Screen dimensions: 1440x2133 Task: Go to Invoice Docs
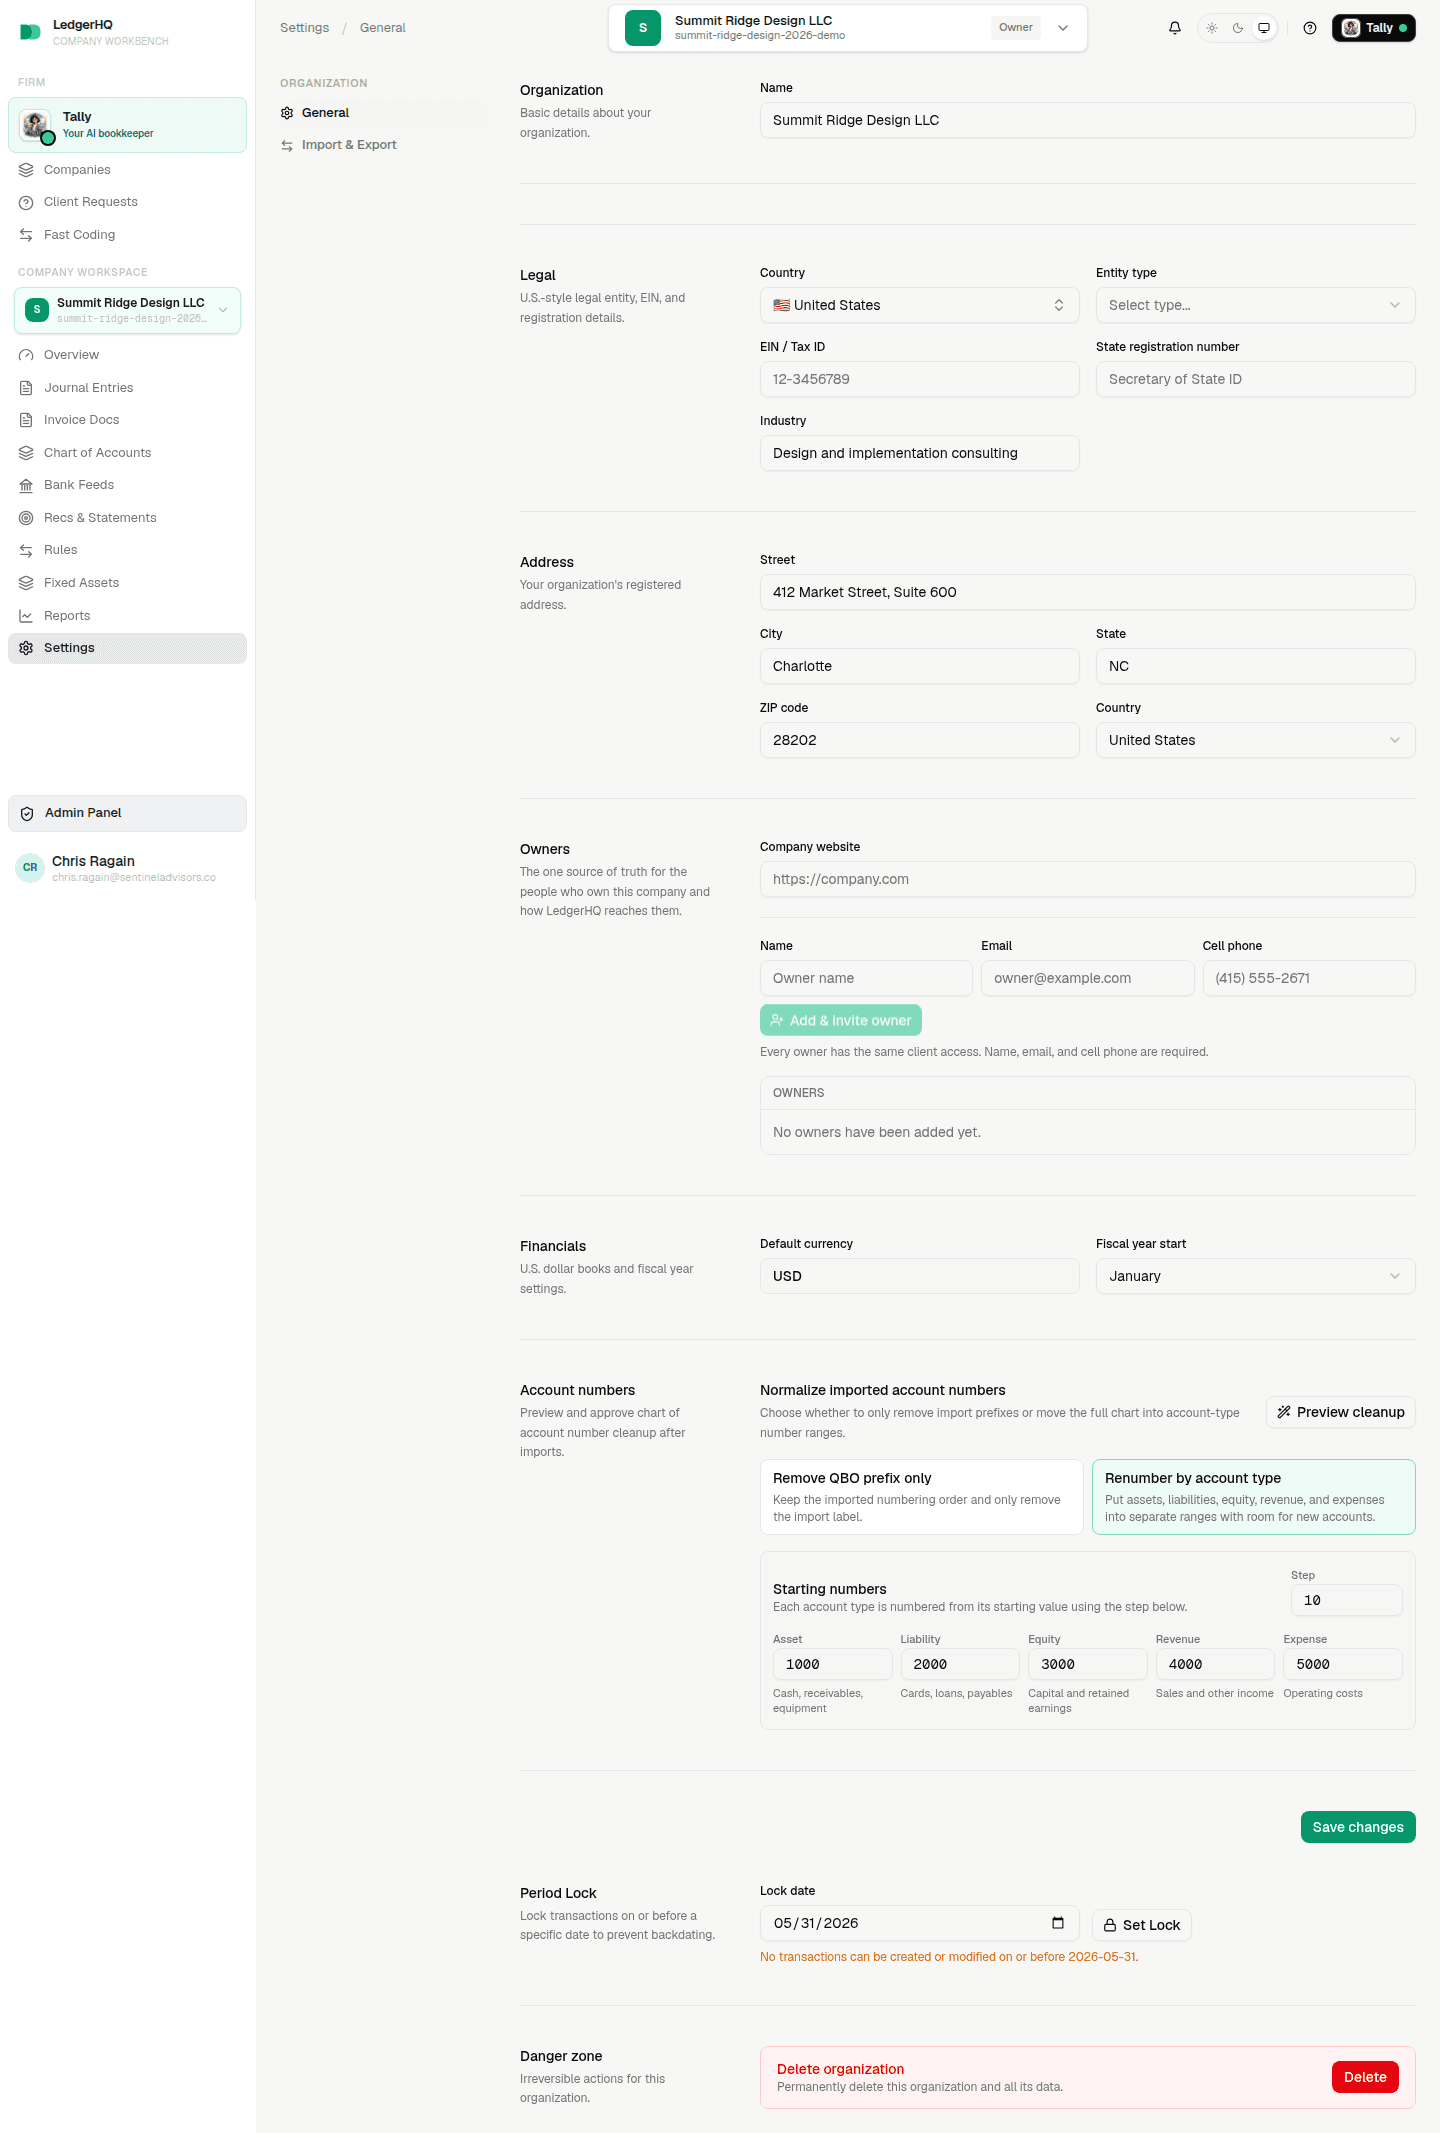127,420
